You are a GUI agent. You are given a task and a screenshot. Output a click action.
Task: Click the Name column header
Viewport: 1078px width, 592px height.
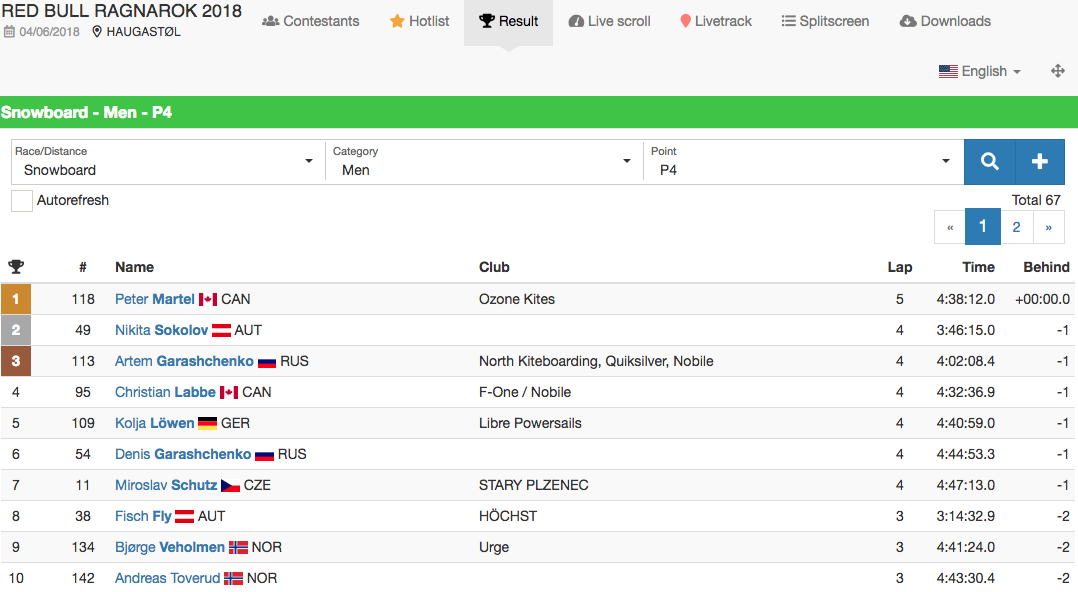(x=134, y=267)
